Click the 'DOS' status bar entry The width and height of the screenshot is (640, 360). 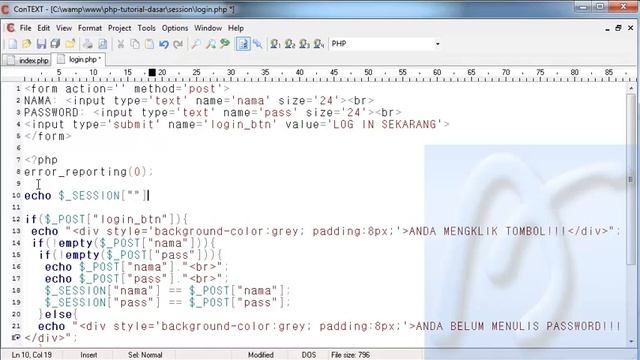point(309,355)
